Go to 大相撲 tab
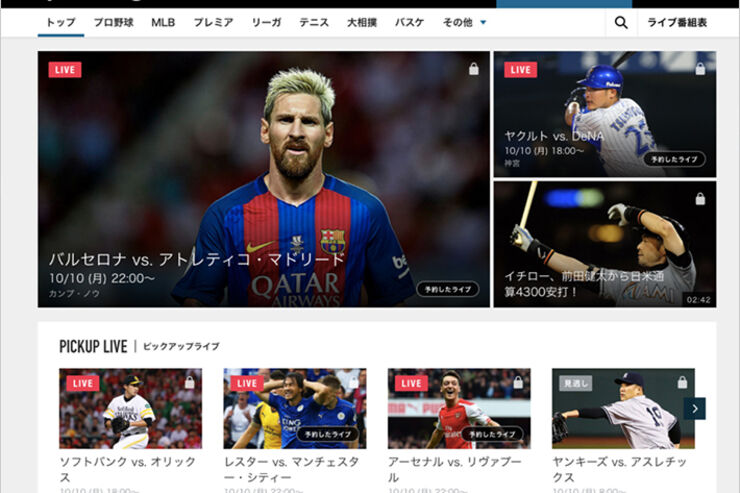Viewport: 740px width, 493px height. pyautogui.click(x=362, y=22)
